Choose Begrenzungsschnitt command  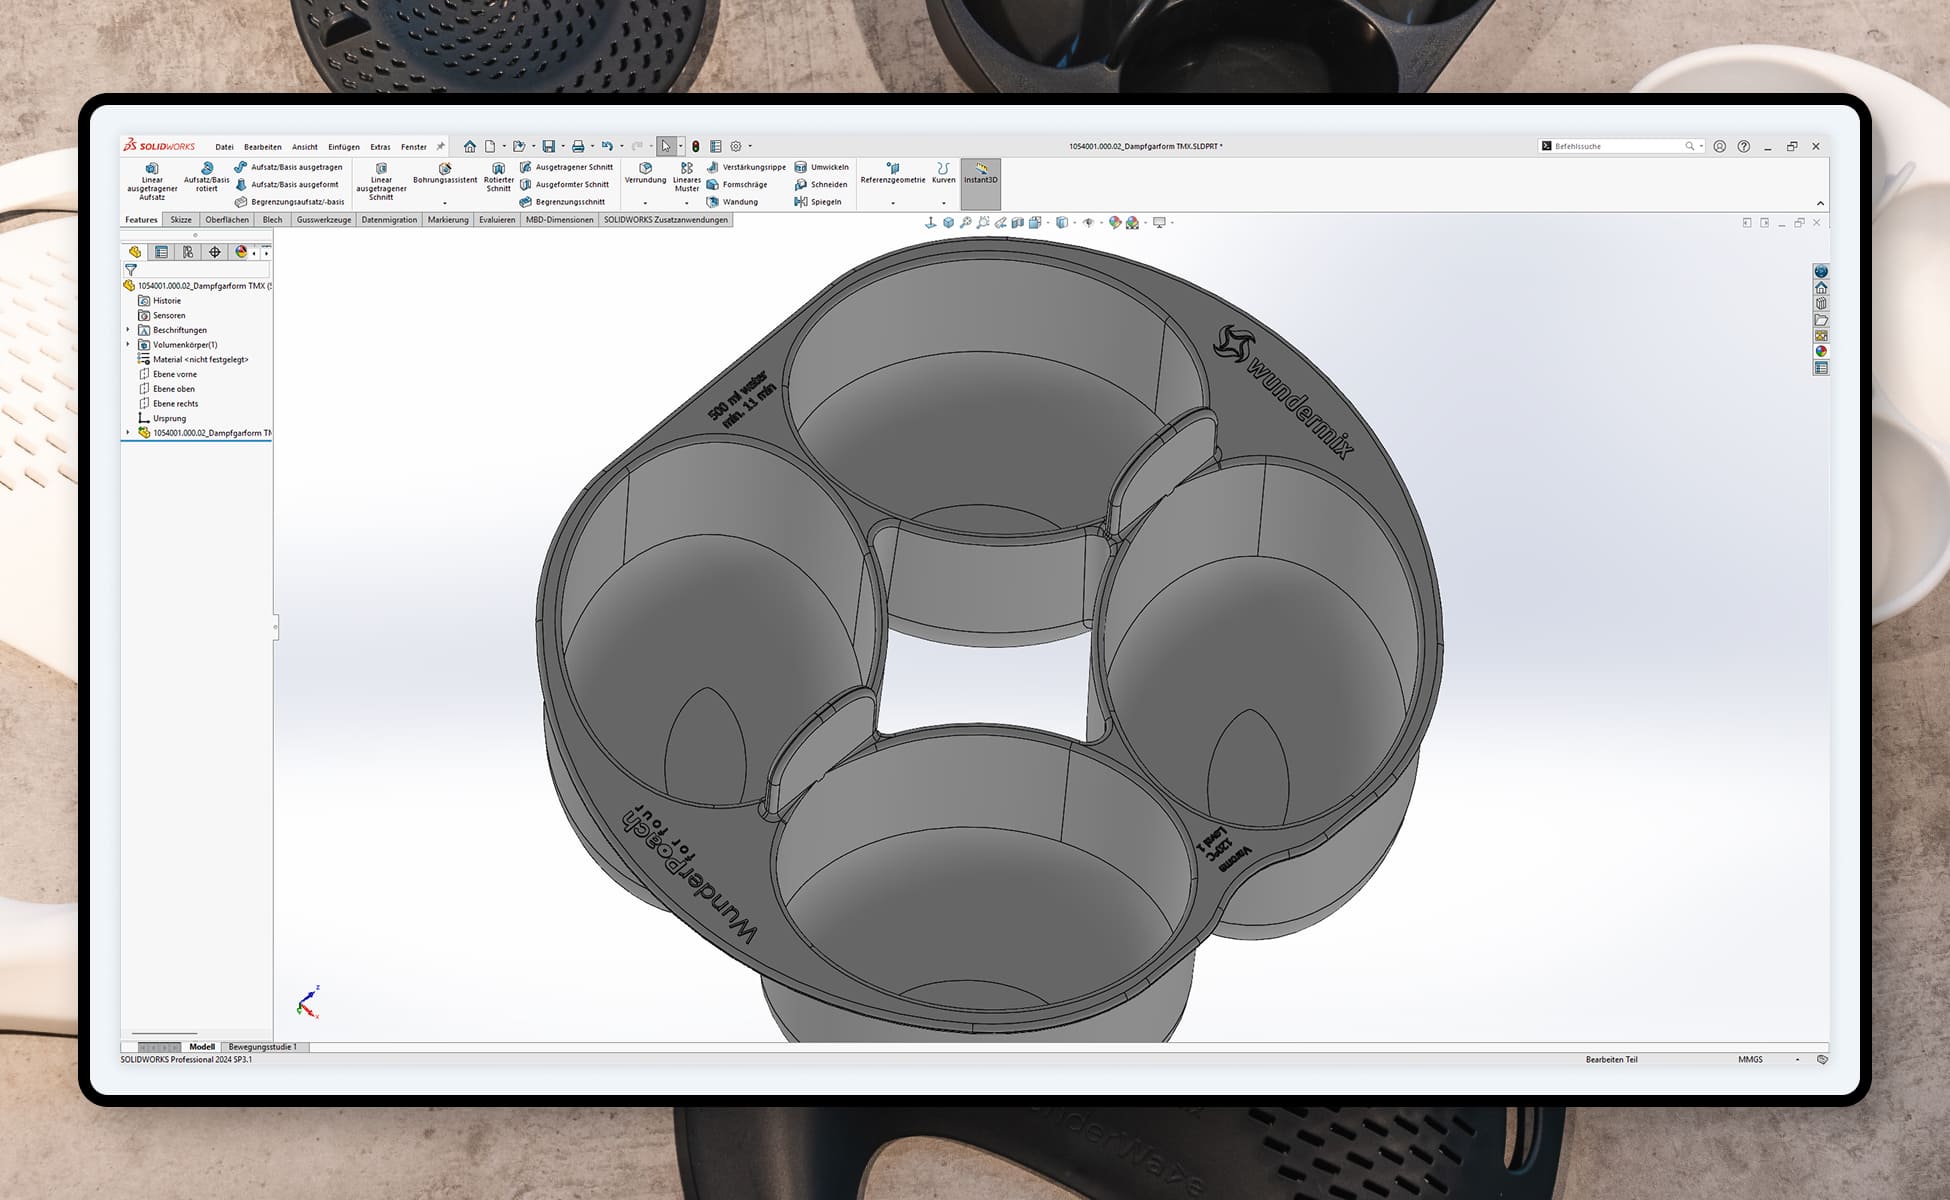pyautogui.click(x=562, y=201)
